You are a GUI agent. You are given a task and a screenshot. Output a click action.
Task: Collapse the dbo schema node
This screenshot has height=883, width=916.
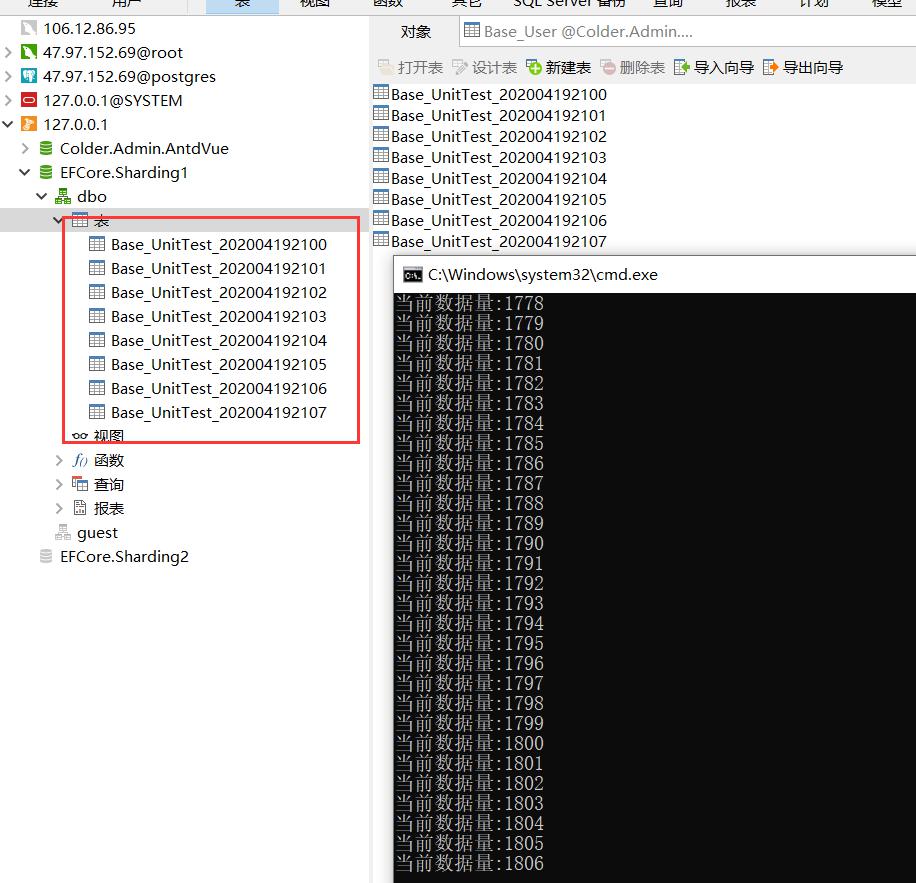tap(42, 196)
